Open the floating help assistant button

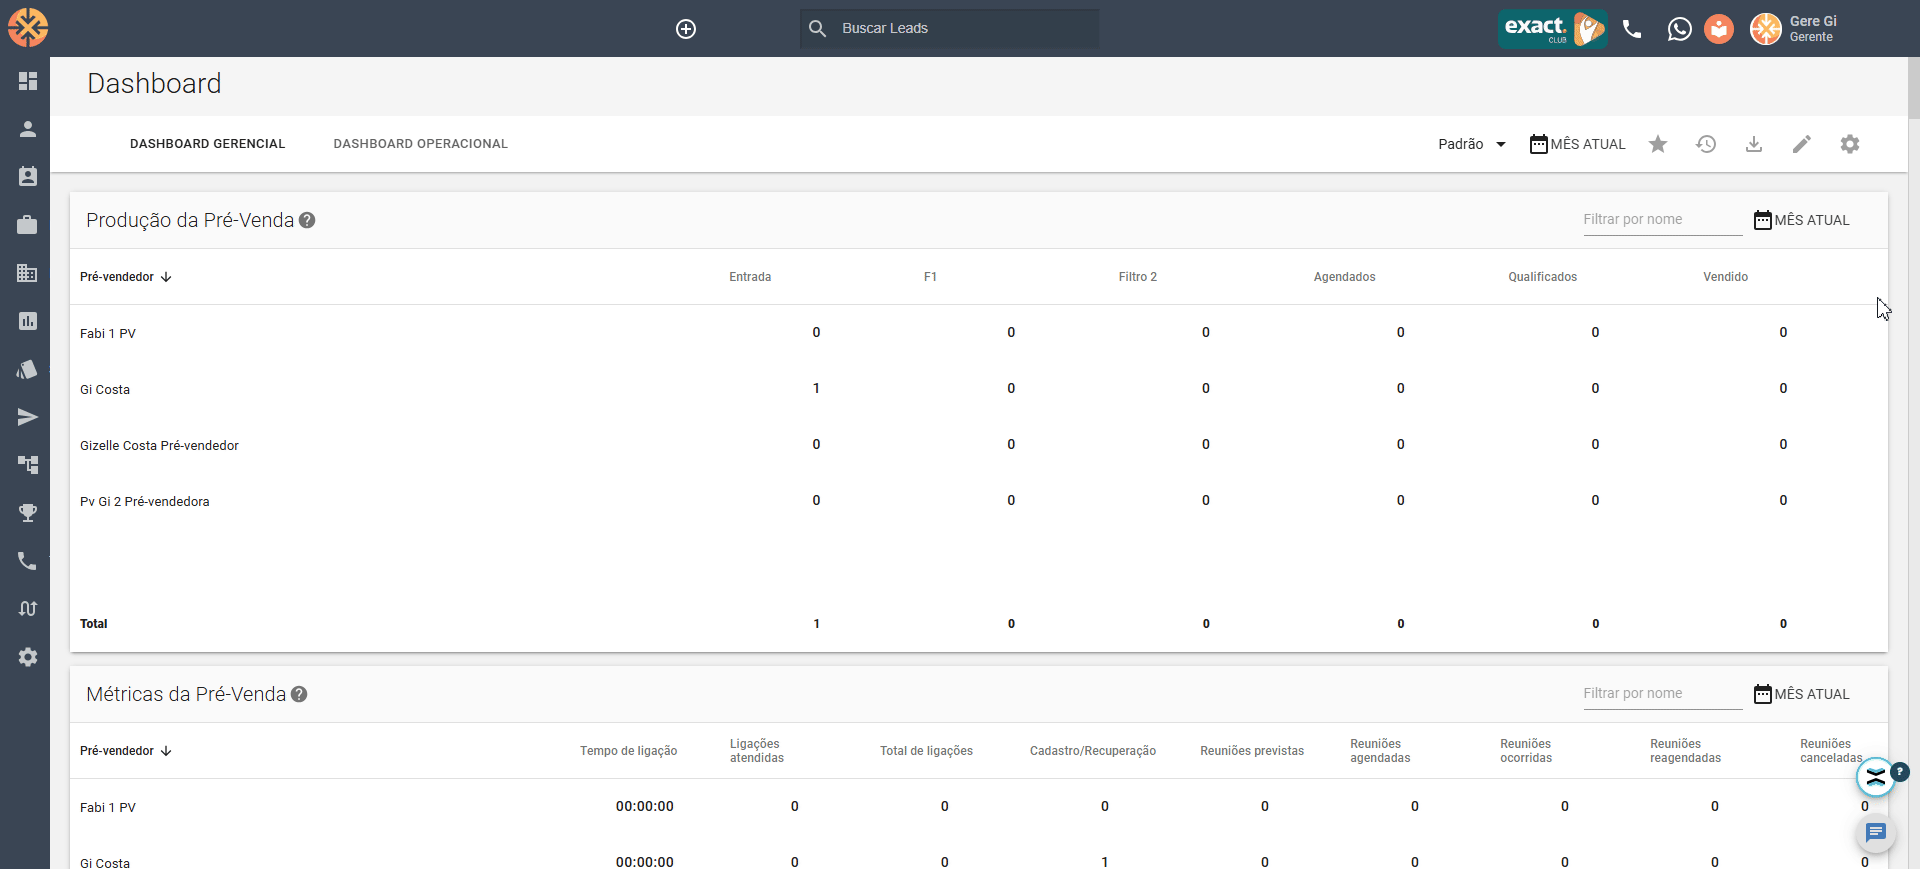1876,777
